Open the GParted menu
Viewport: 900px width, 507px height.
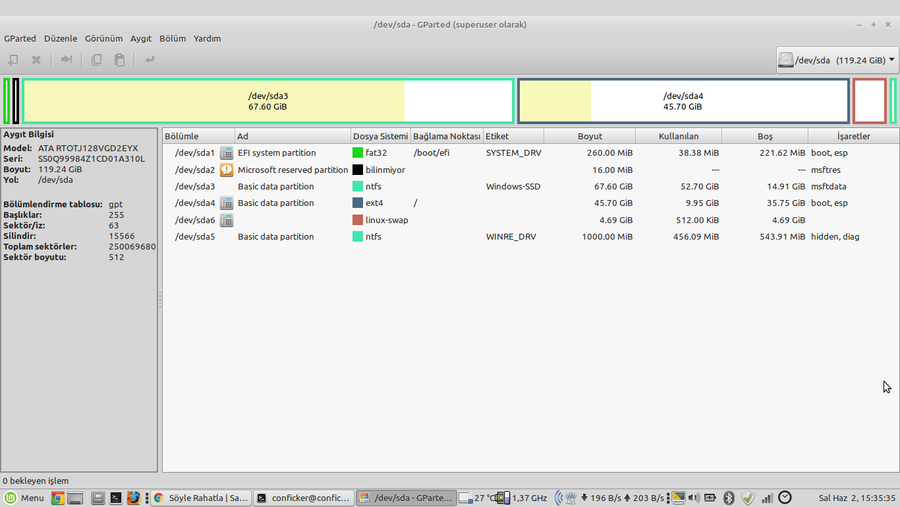pos(20,38)
